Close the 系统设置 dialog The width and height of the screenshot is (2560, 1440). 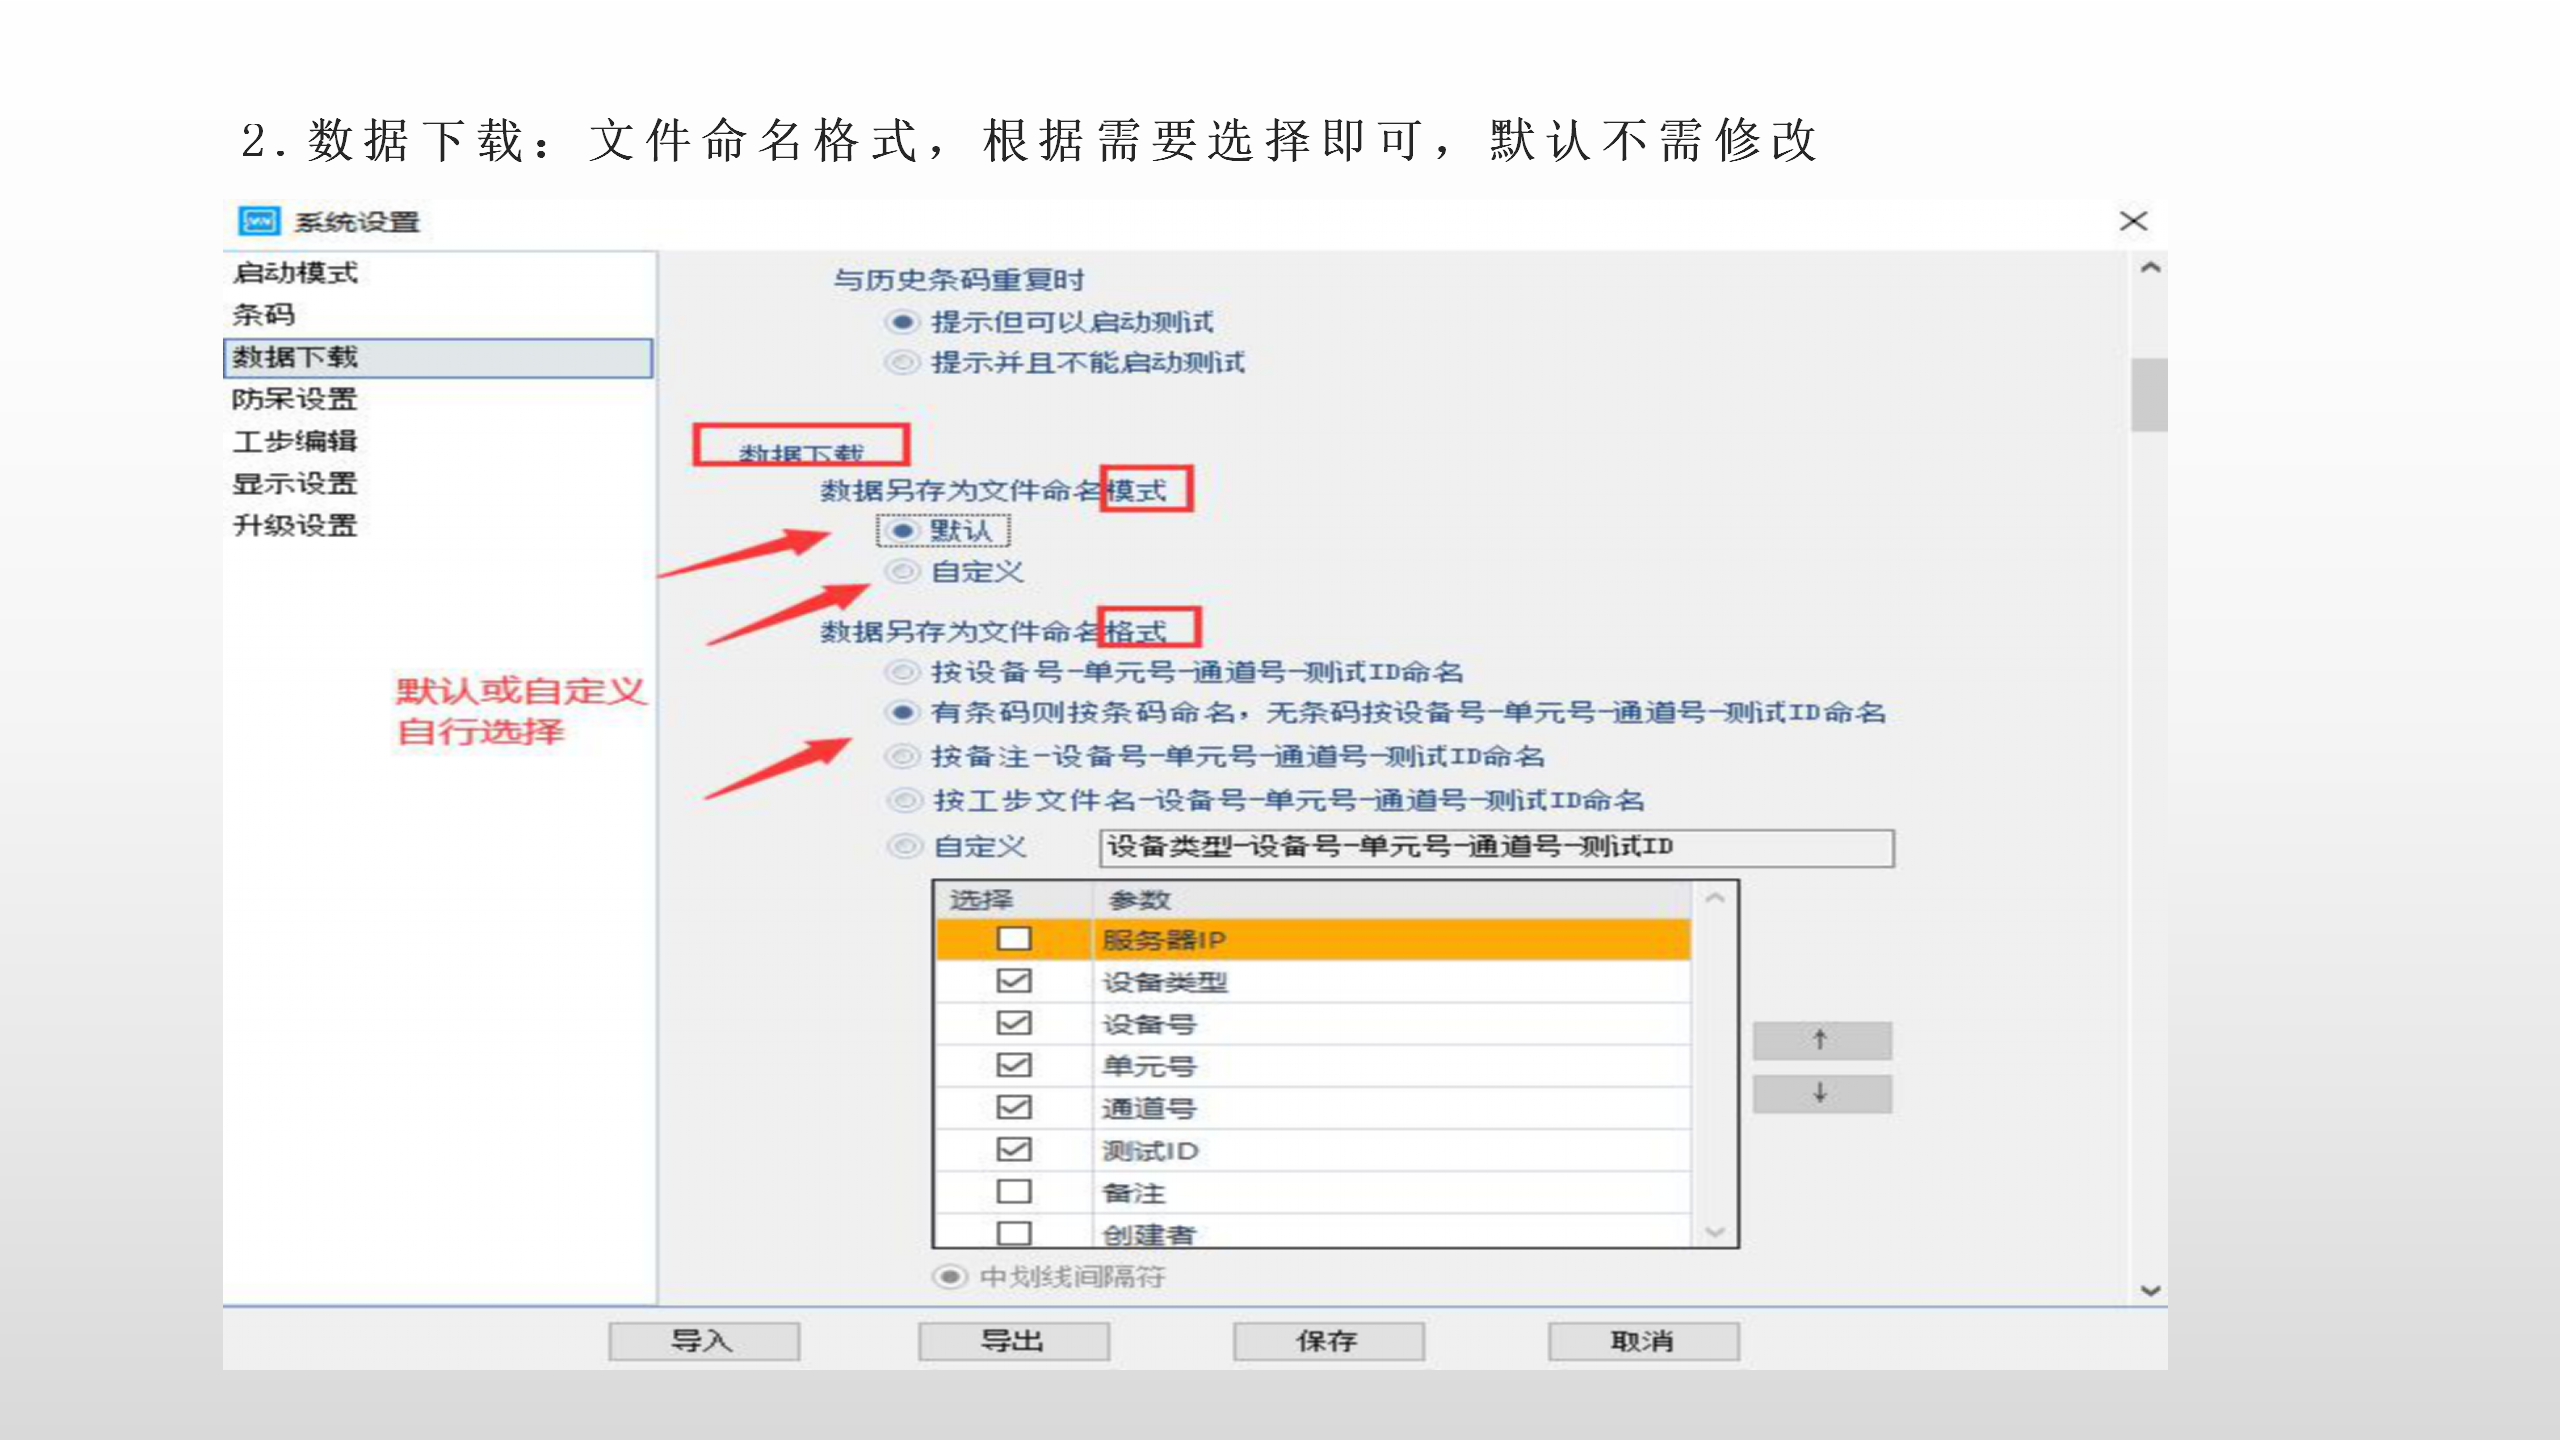tap(2133, 221)
